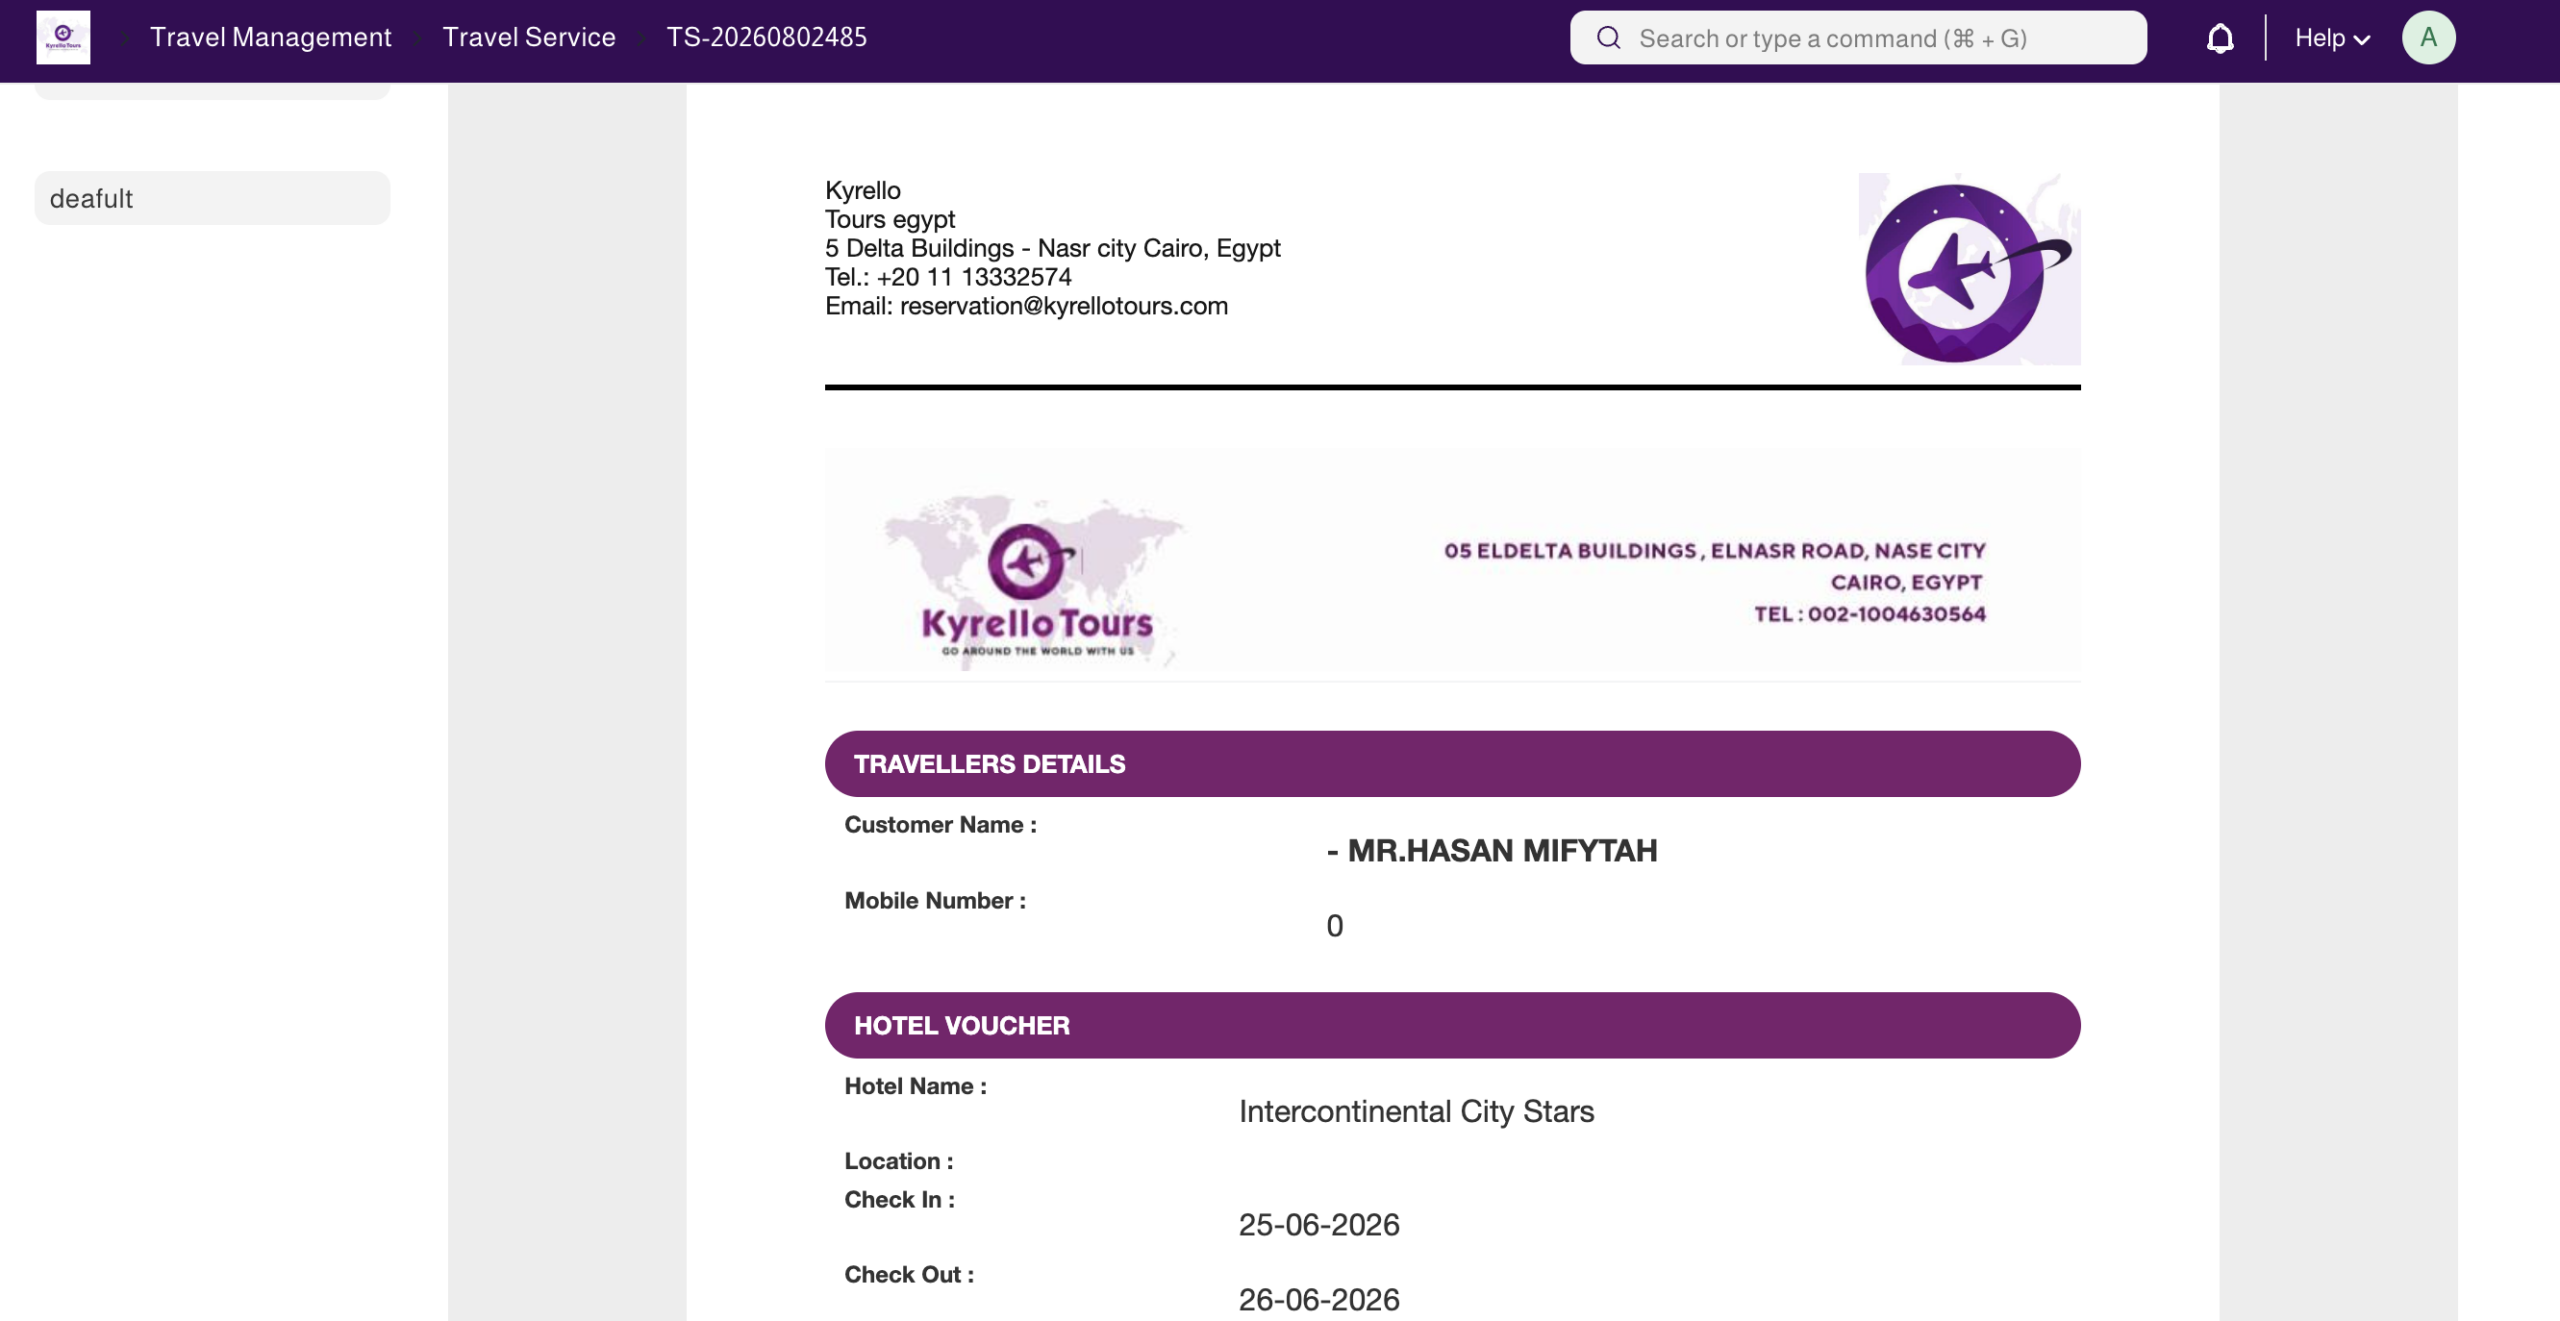
Task: Click email reservation@kyrellotours.com
Action: pos(1026,306)
